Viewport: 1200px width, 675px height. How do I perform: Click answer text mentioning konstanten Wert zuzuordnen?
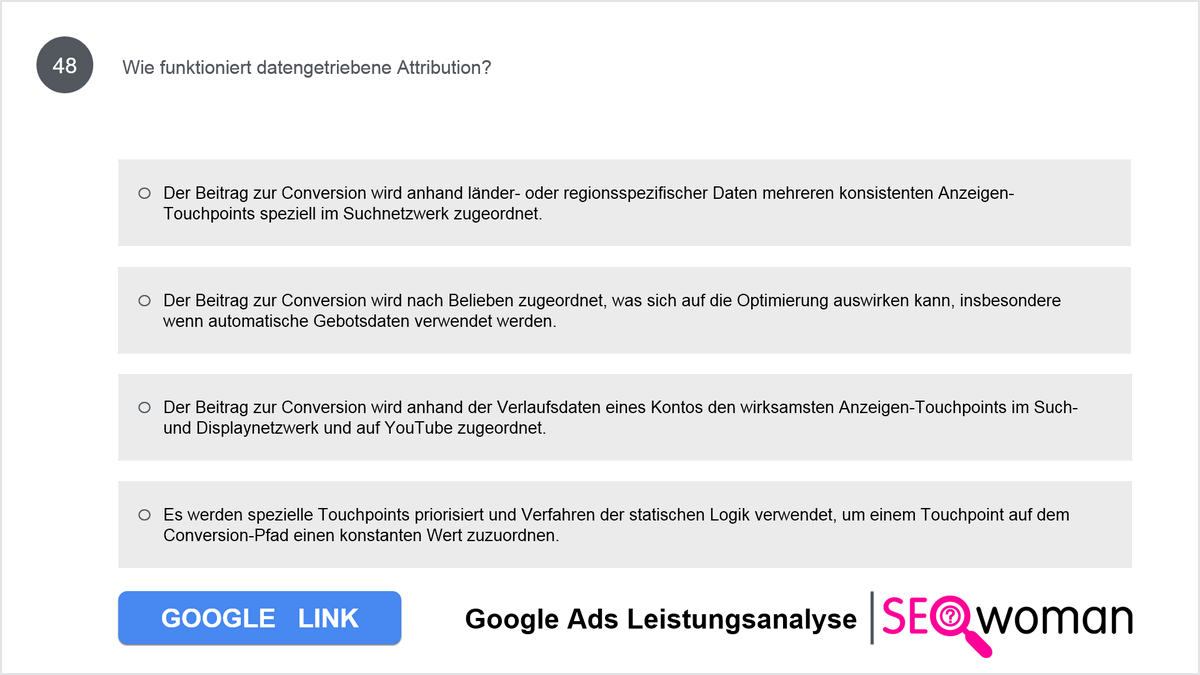[616, 525]
